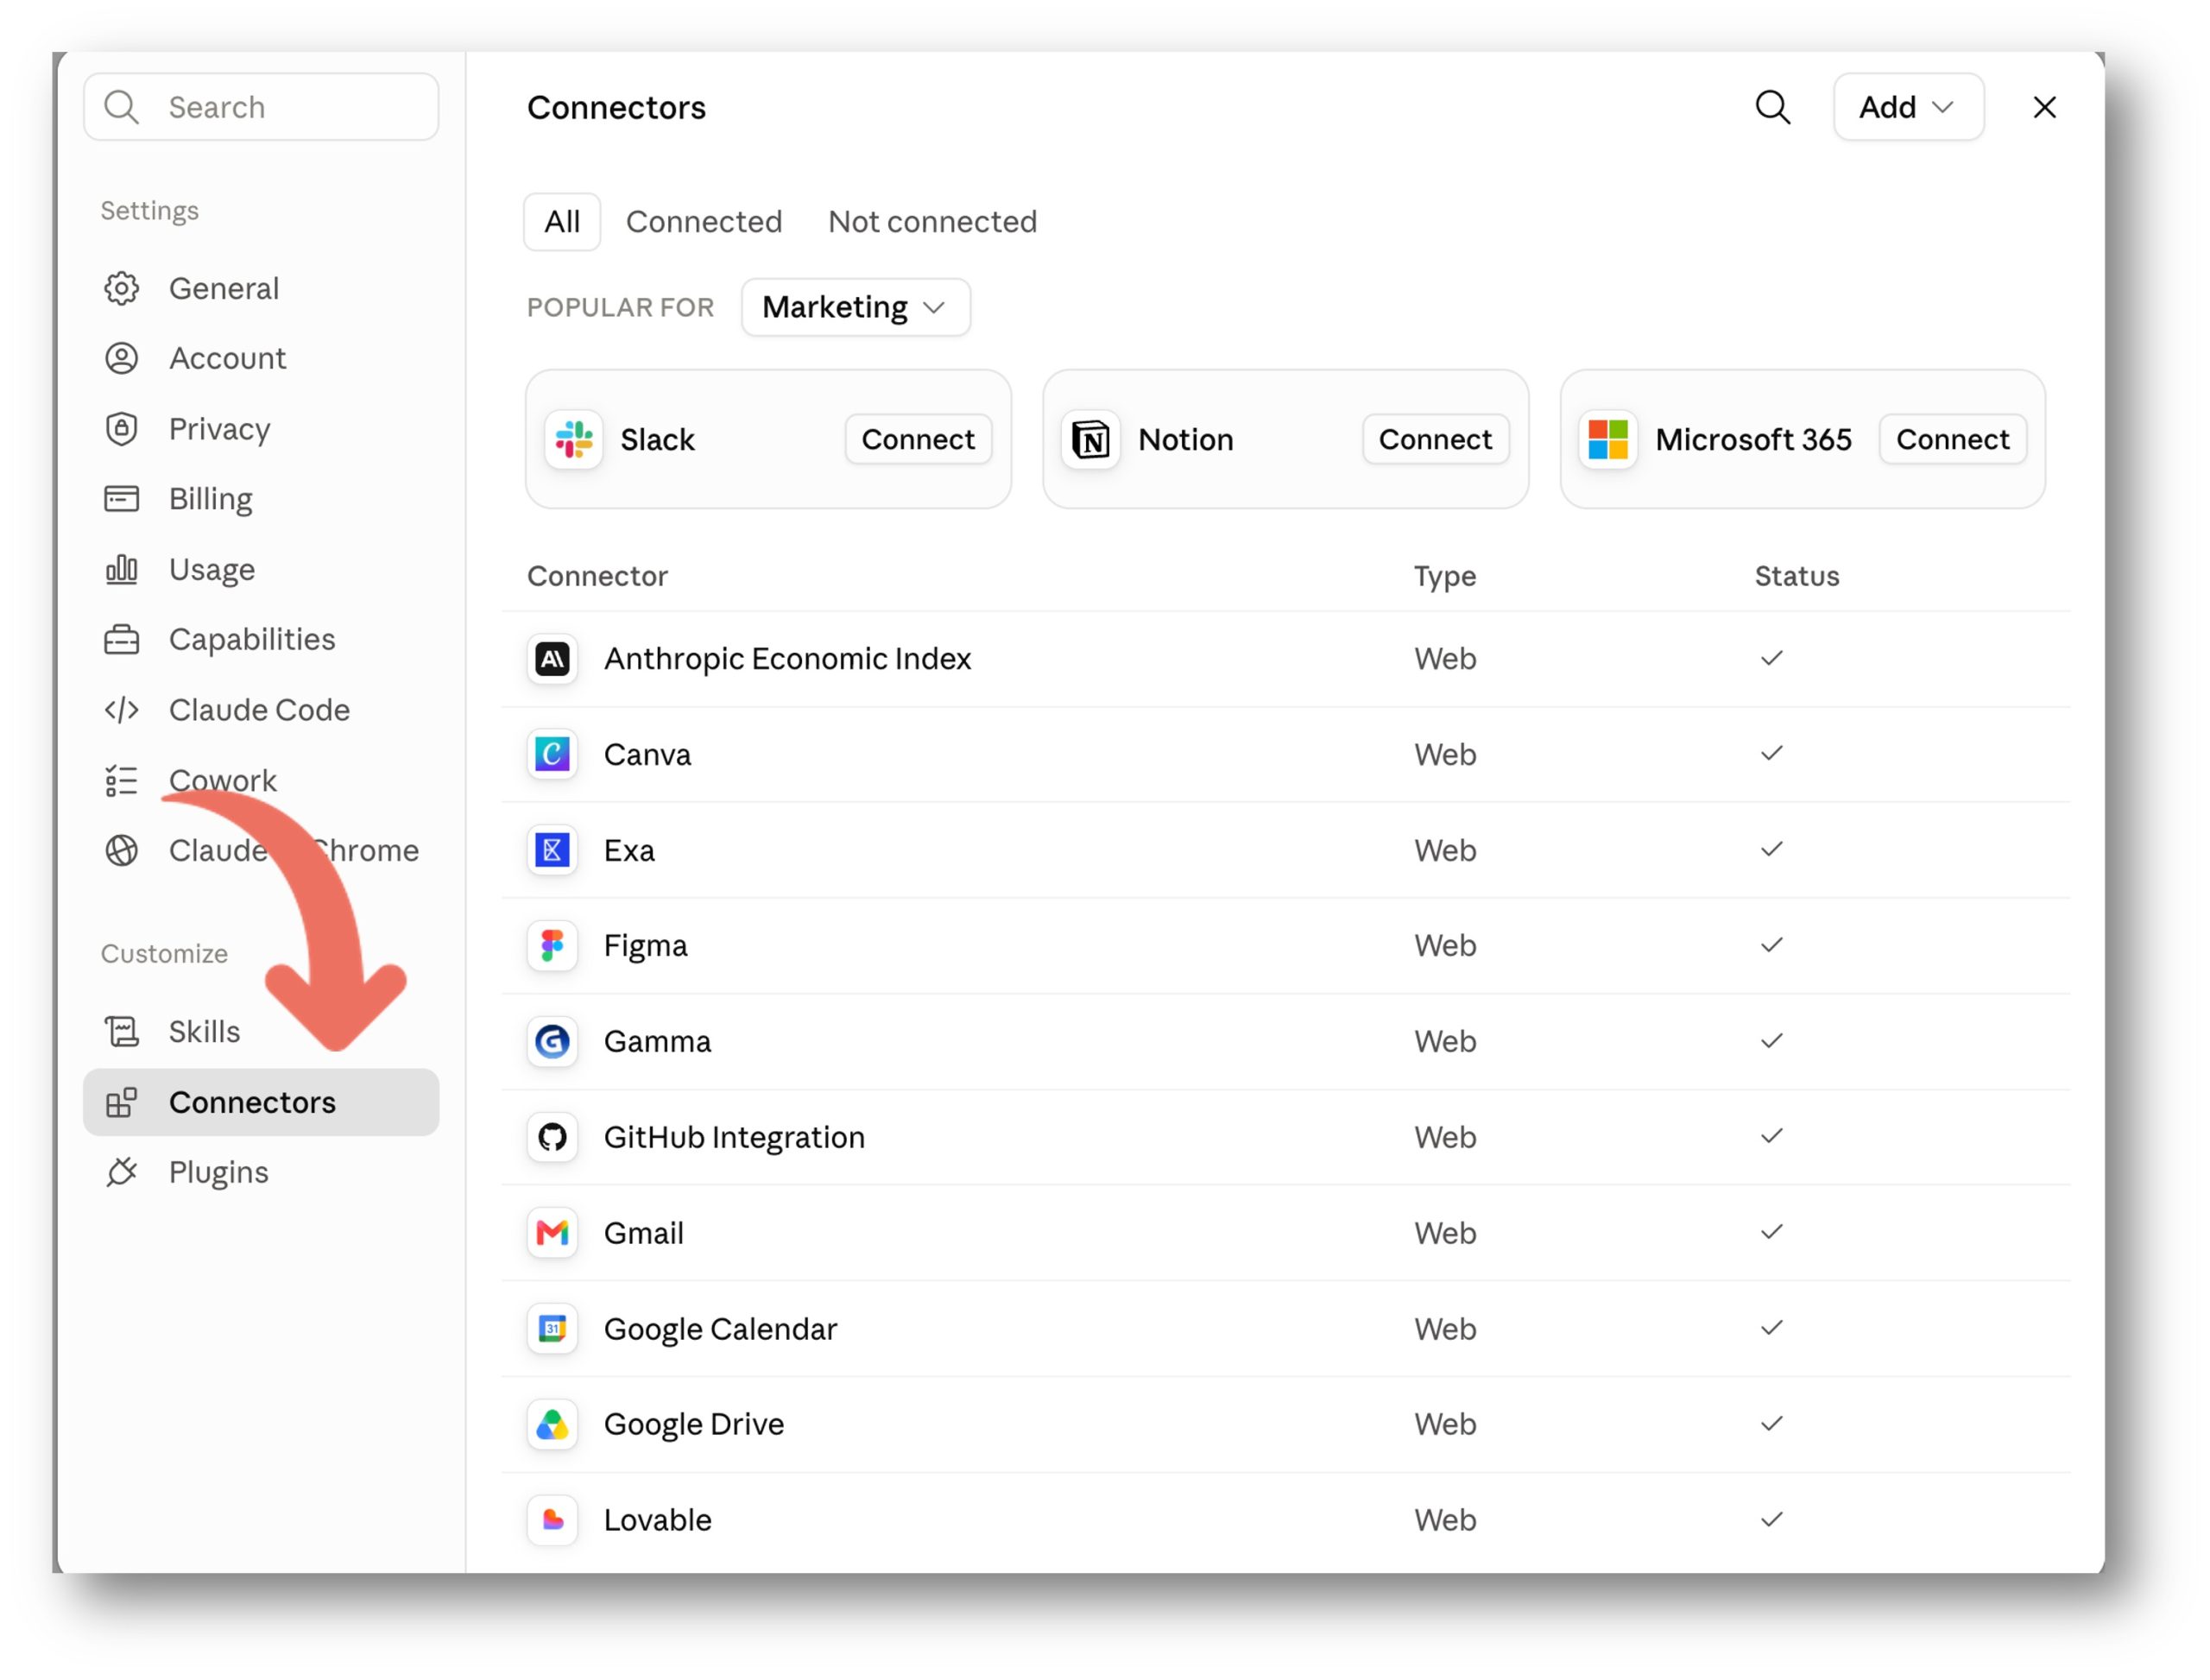Select the Exa connector name
This screenshot has height=1680, width=2210.
click(x=629, y=850)
